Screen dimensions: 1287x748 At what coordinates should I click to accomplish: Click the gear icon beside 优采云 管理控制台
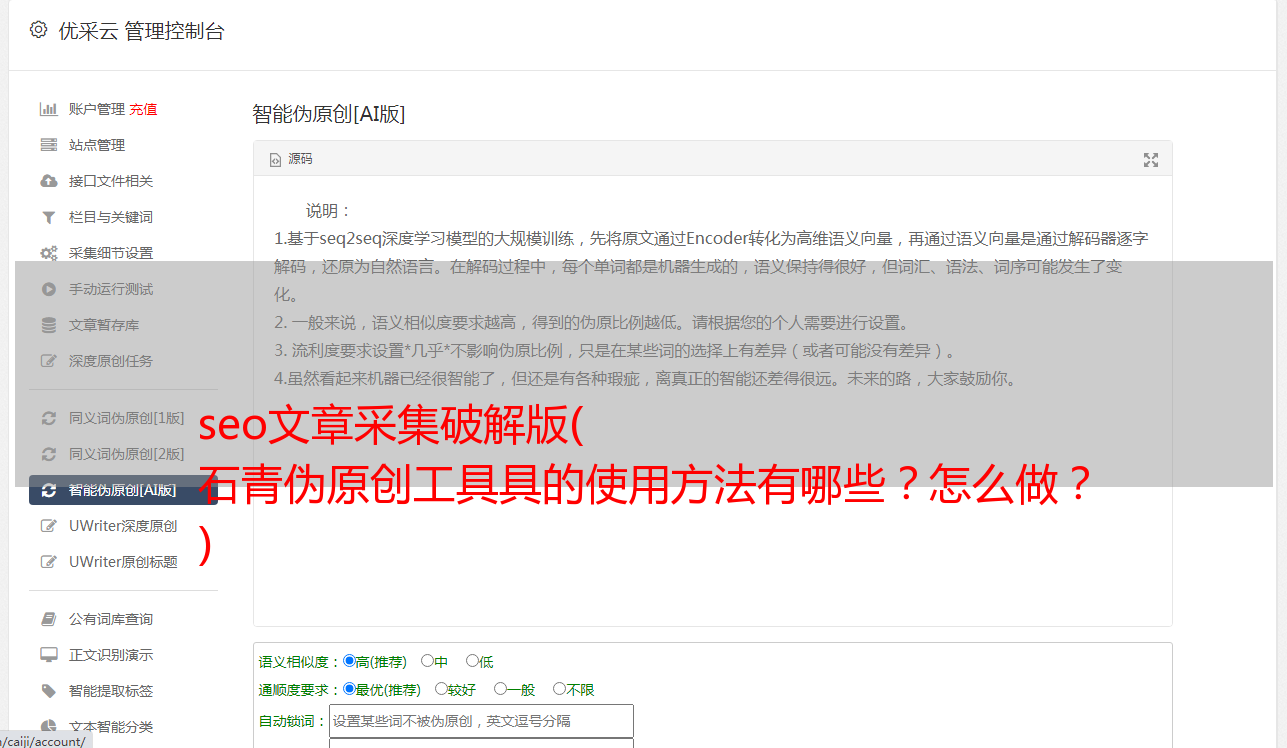pos(39,30)
